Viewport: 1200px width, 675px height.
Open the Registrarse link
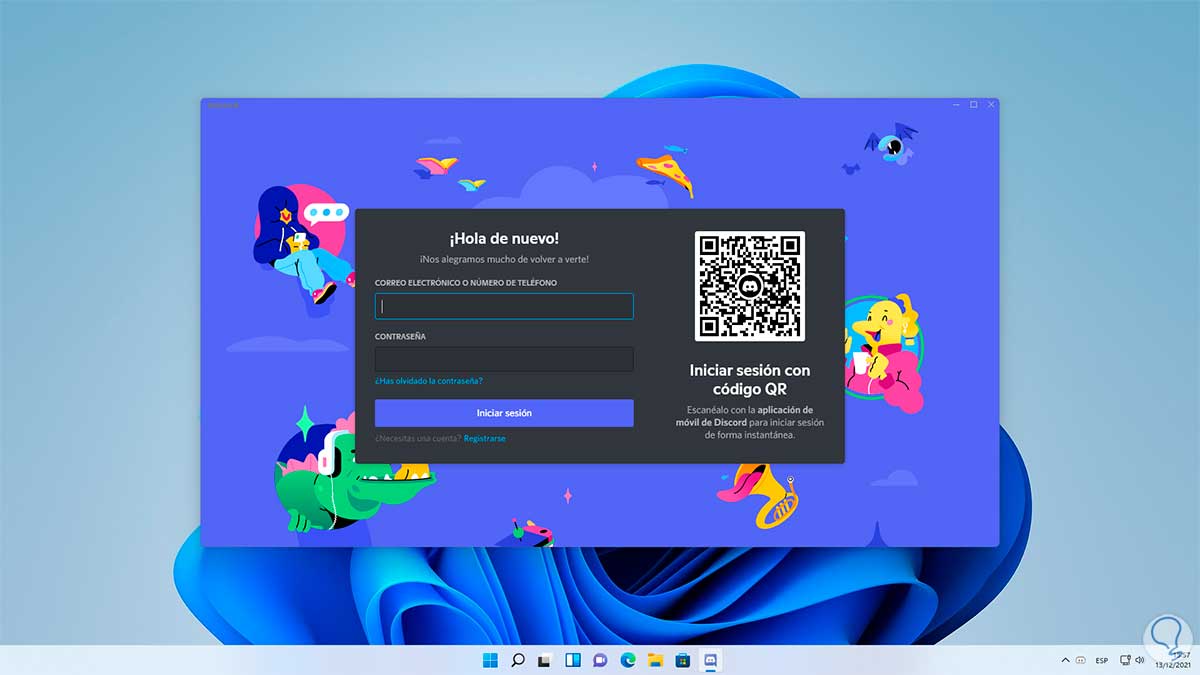(485, 438)
